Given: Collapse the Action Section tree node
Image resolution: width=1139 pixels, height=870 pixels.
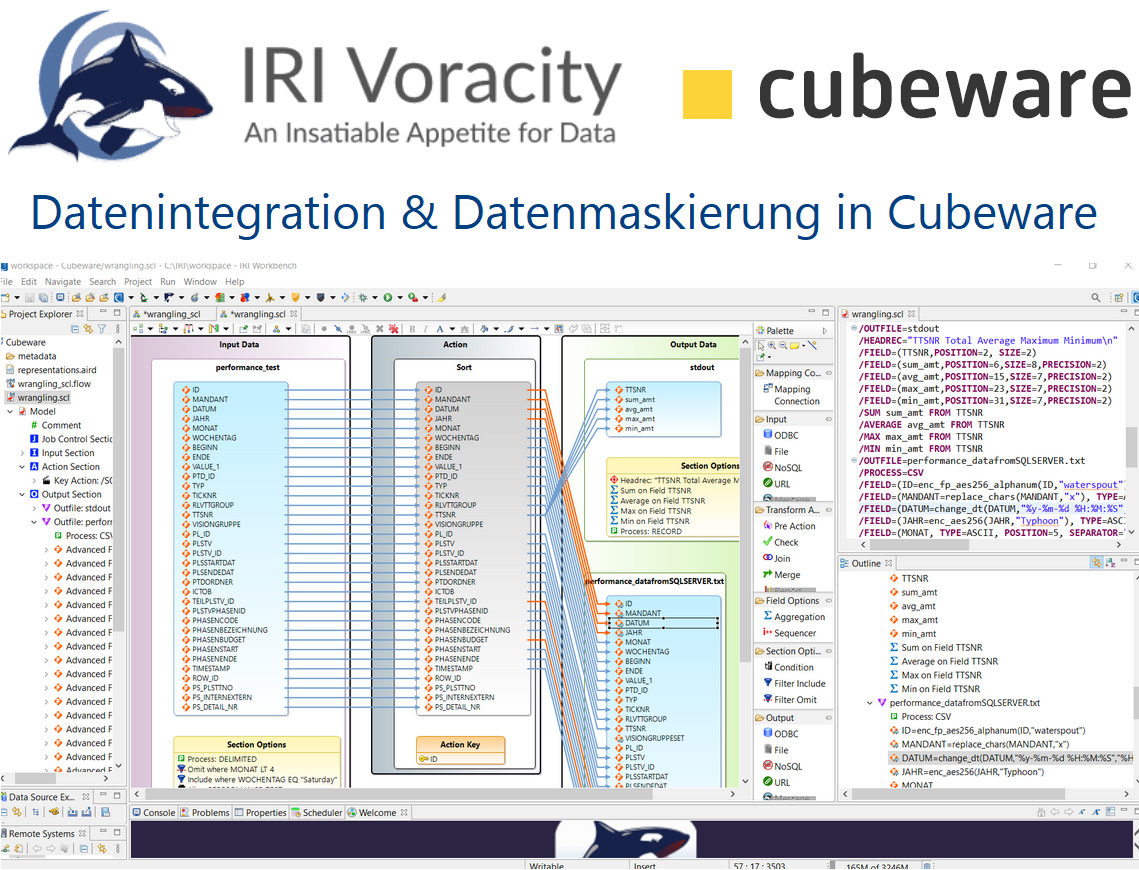Looking at the screenshot, I should click(x=23, y=467).
